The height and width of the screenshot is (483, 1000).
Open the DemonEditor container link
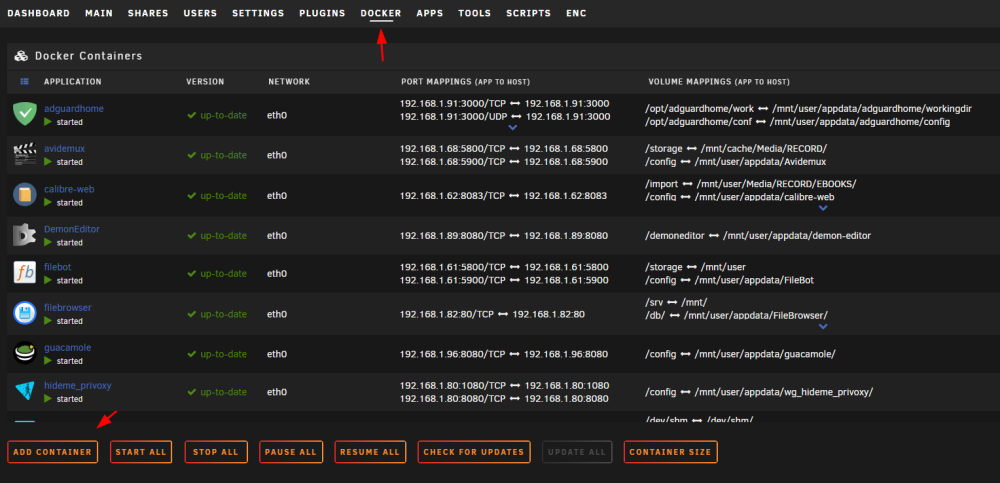pos(72,229)
